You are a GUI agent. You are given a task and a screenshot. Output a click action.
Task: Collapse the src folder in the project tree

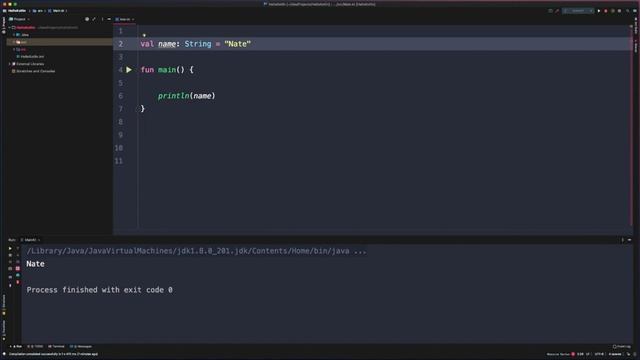click(x=14, y=49)
